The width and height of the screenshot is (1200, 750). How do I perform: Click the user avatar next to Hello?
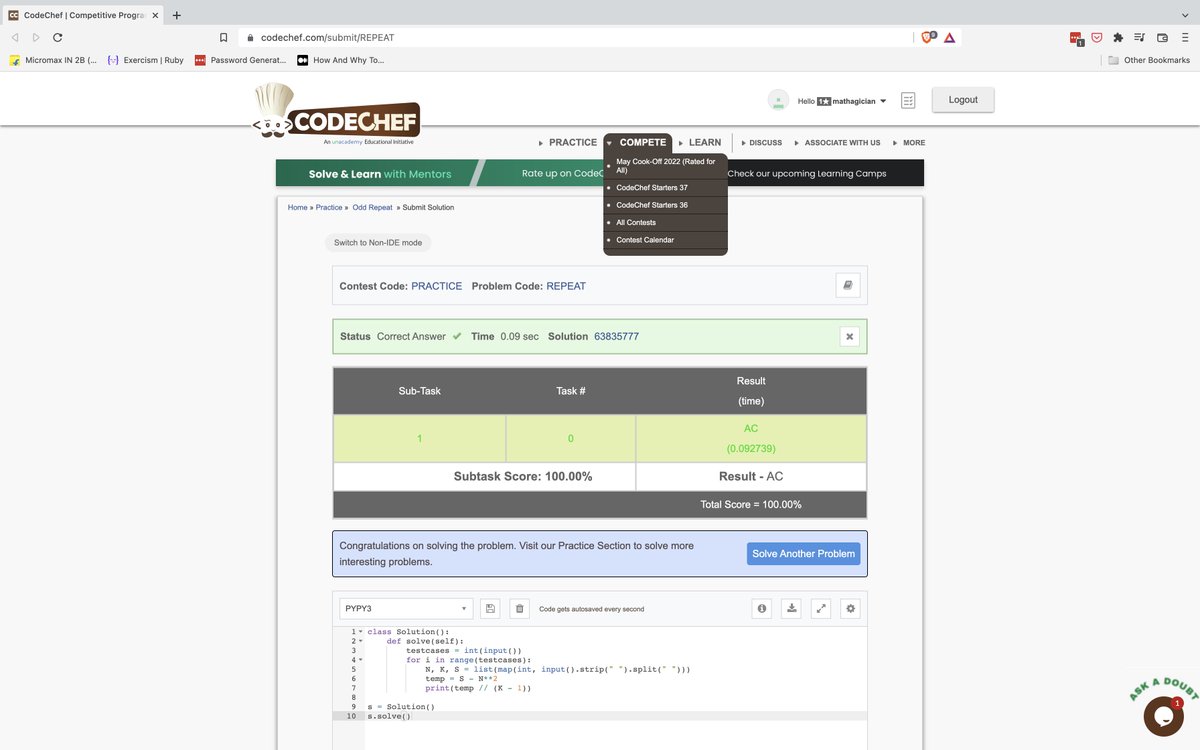coord(778,100)
